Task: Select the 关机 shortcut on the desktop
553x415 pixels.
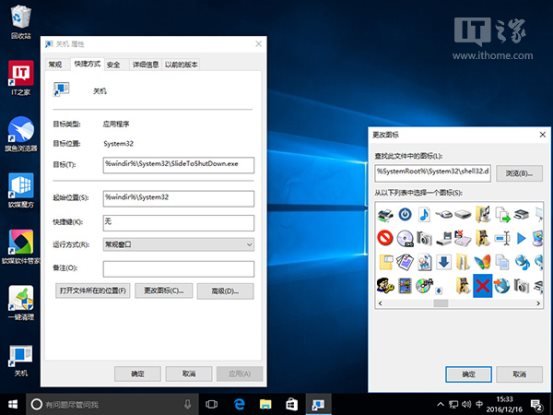Action: [21, 360]
